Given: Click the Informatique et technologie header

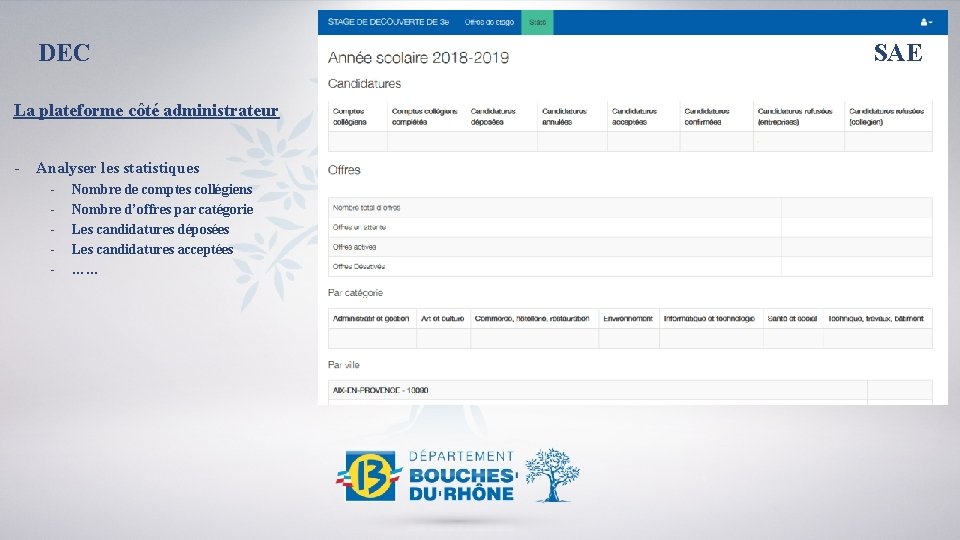Looking at the screenshot, I should [709, 318].
